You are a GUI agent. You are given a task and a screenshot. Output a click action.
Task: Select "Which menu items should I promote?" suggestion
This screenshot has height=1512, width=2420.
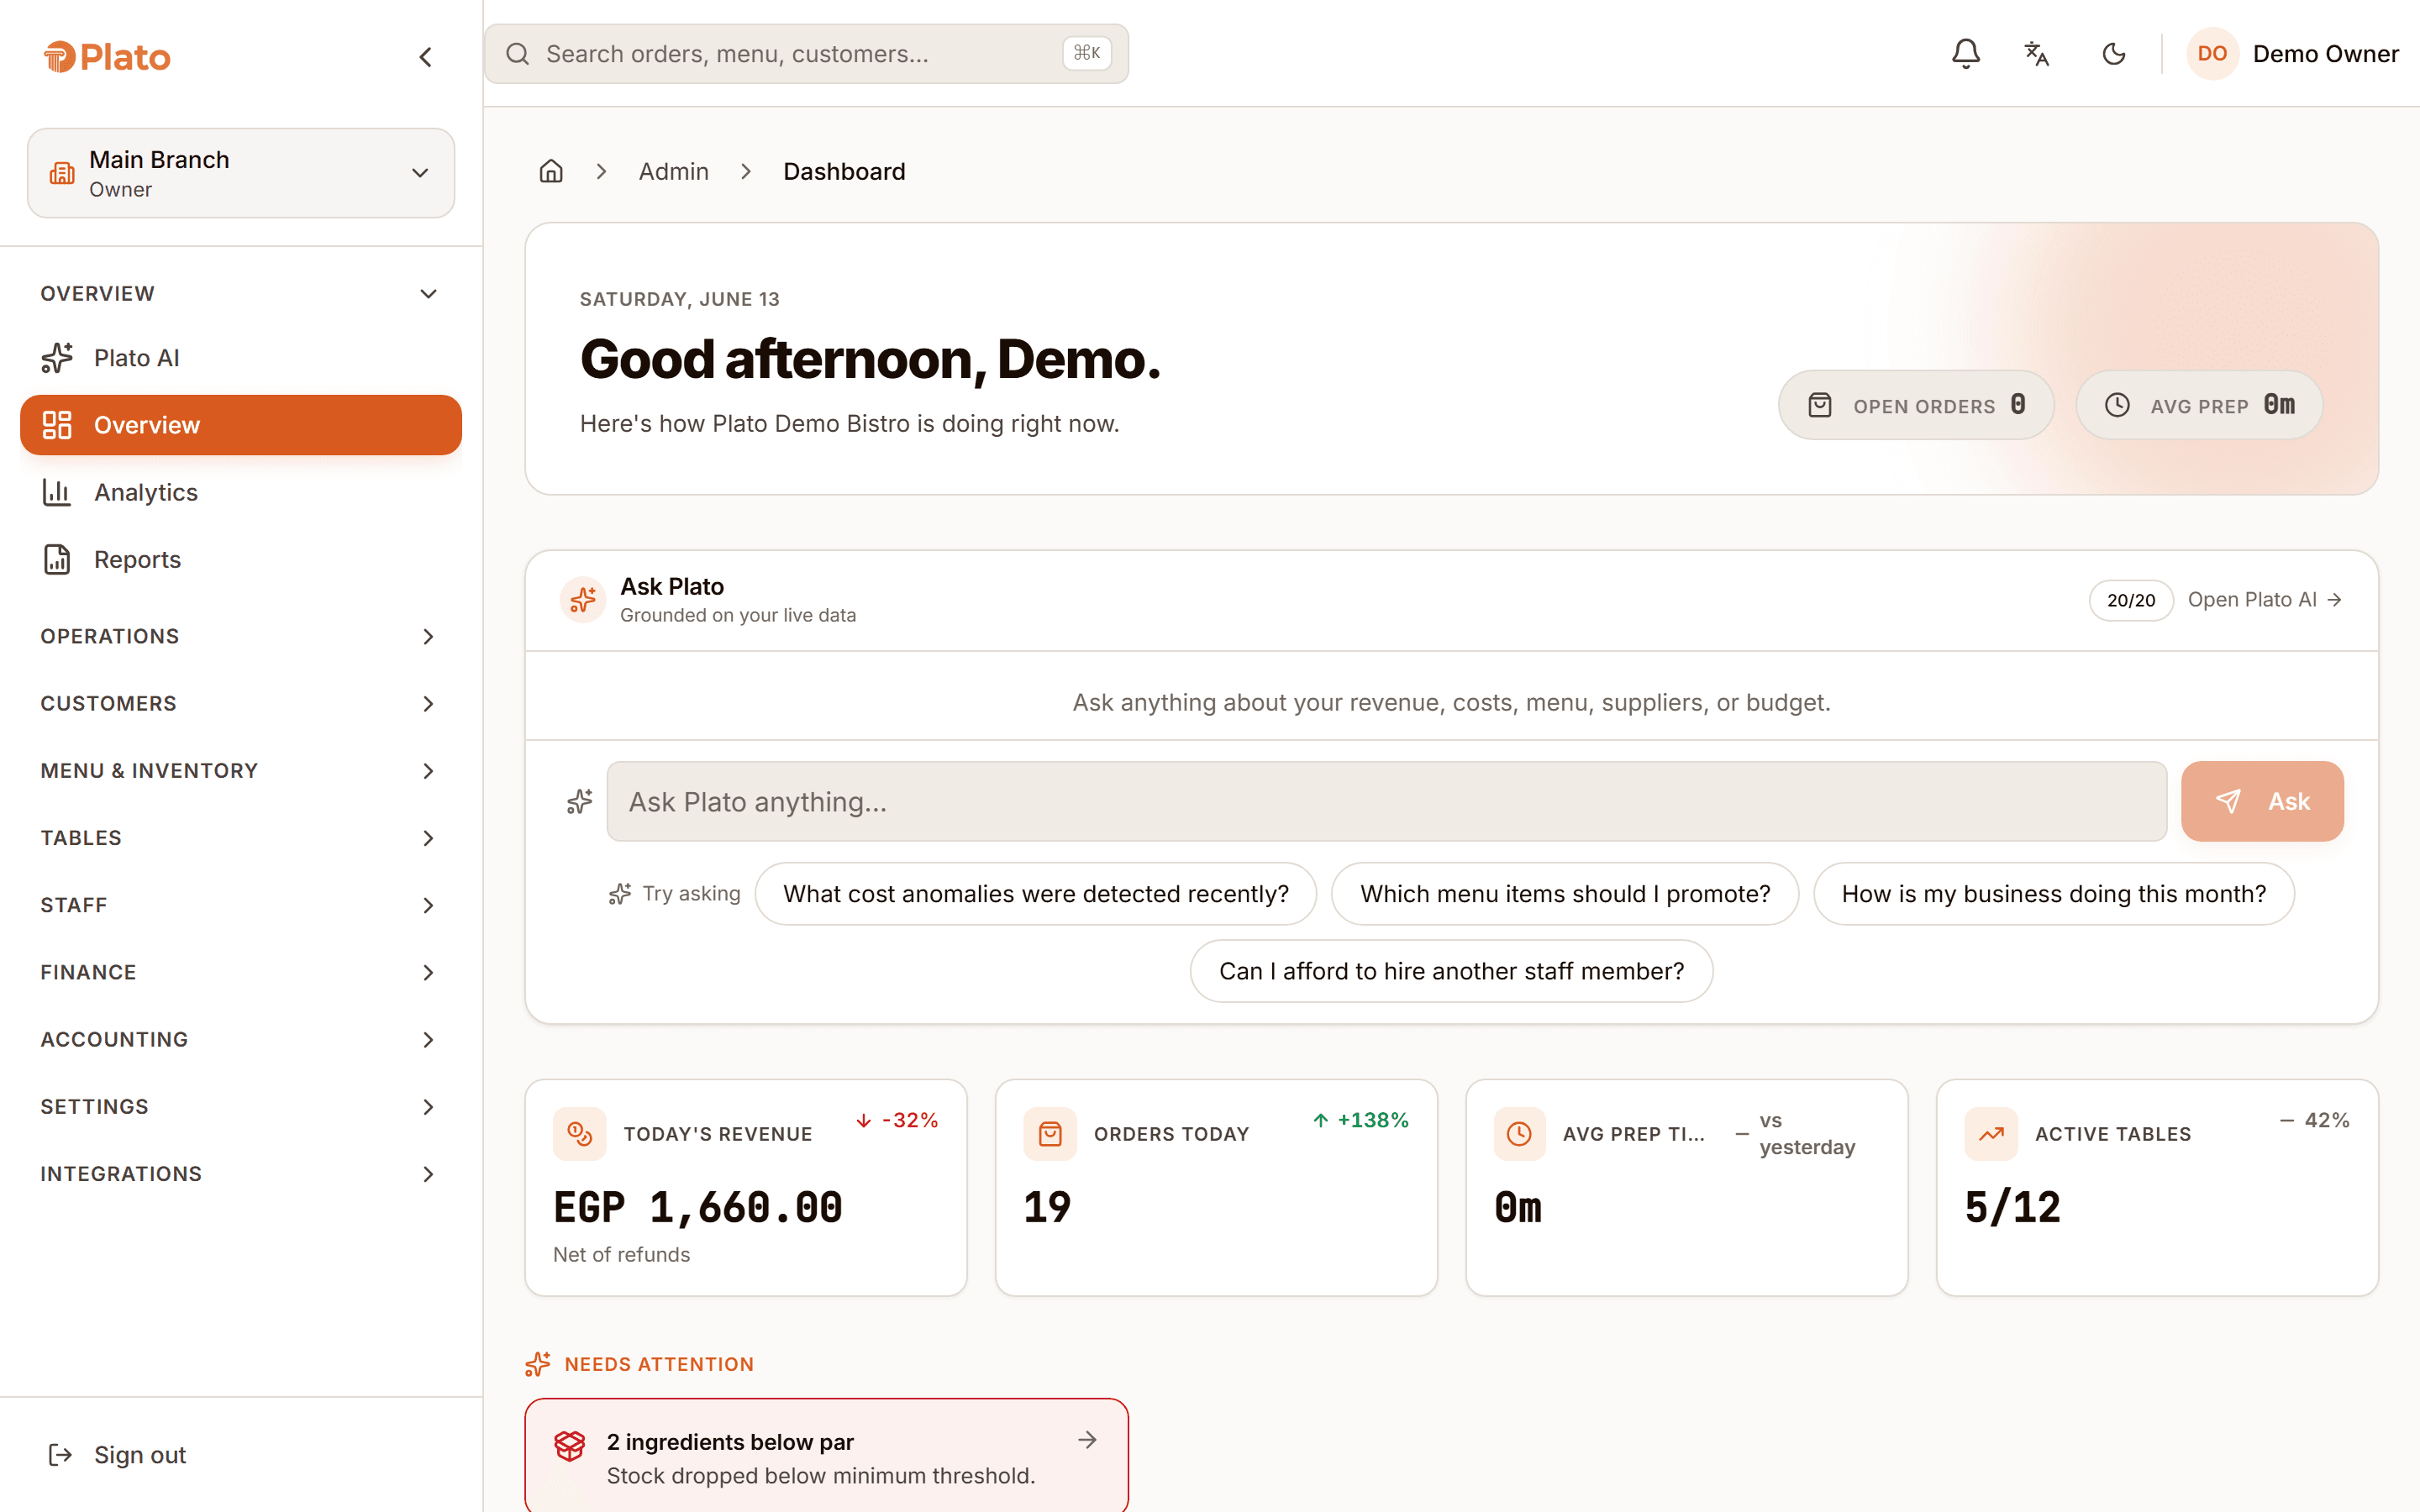1565,894
